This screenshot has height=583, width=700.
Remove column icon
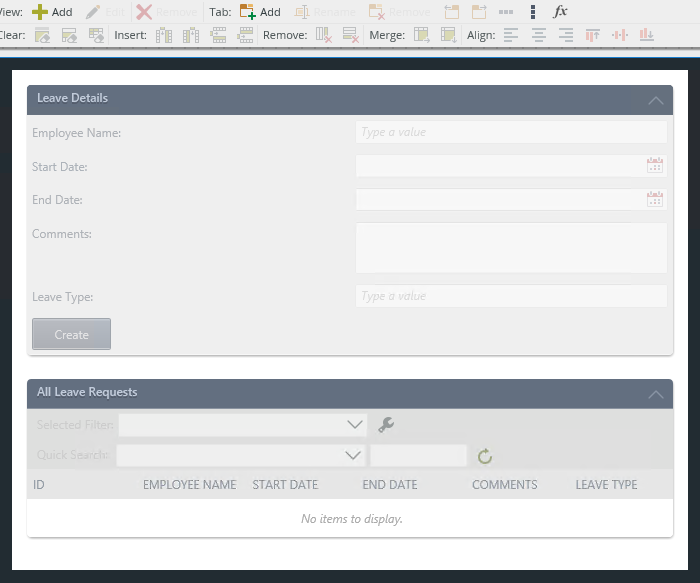point(324,35)
